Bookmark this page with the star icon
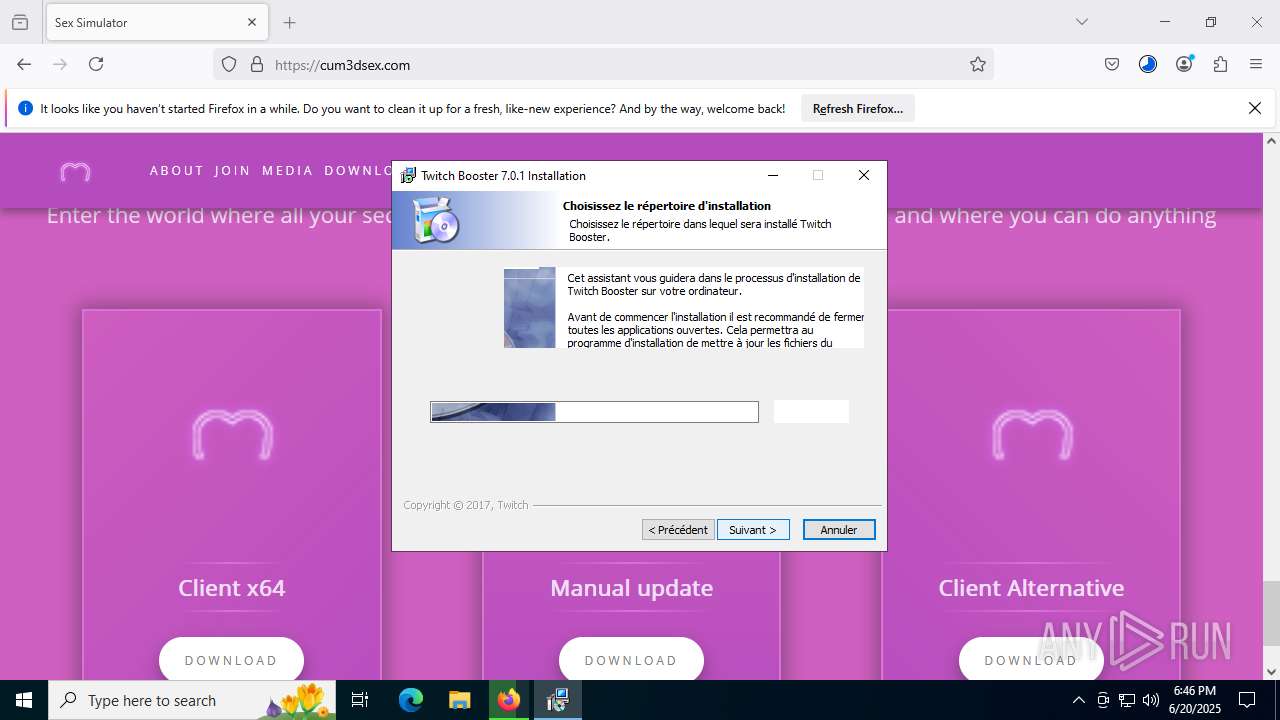 978,64
